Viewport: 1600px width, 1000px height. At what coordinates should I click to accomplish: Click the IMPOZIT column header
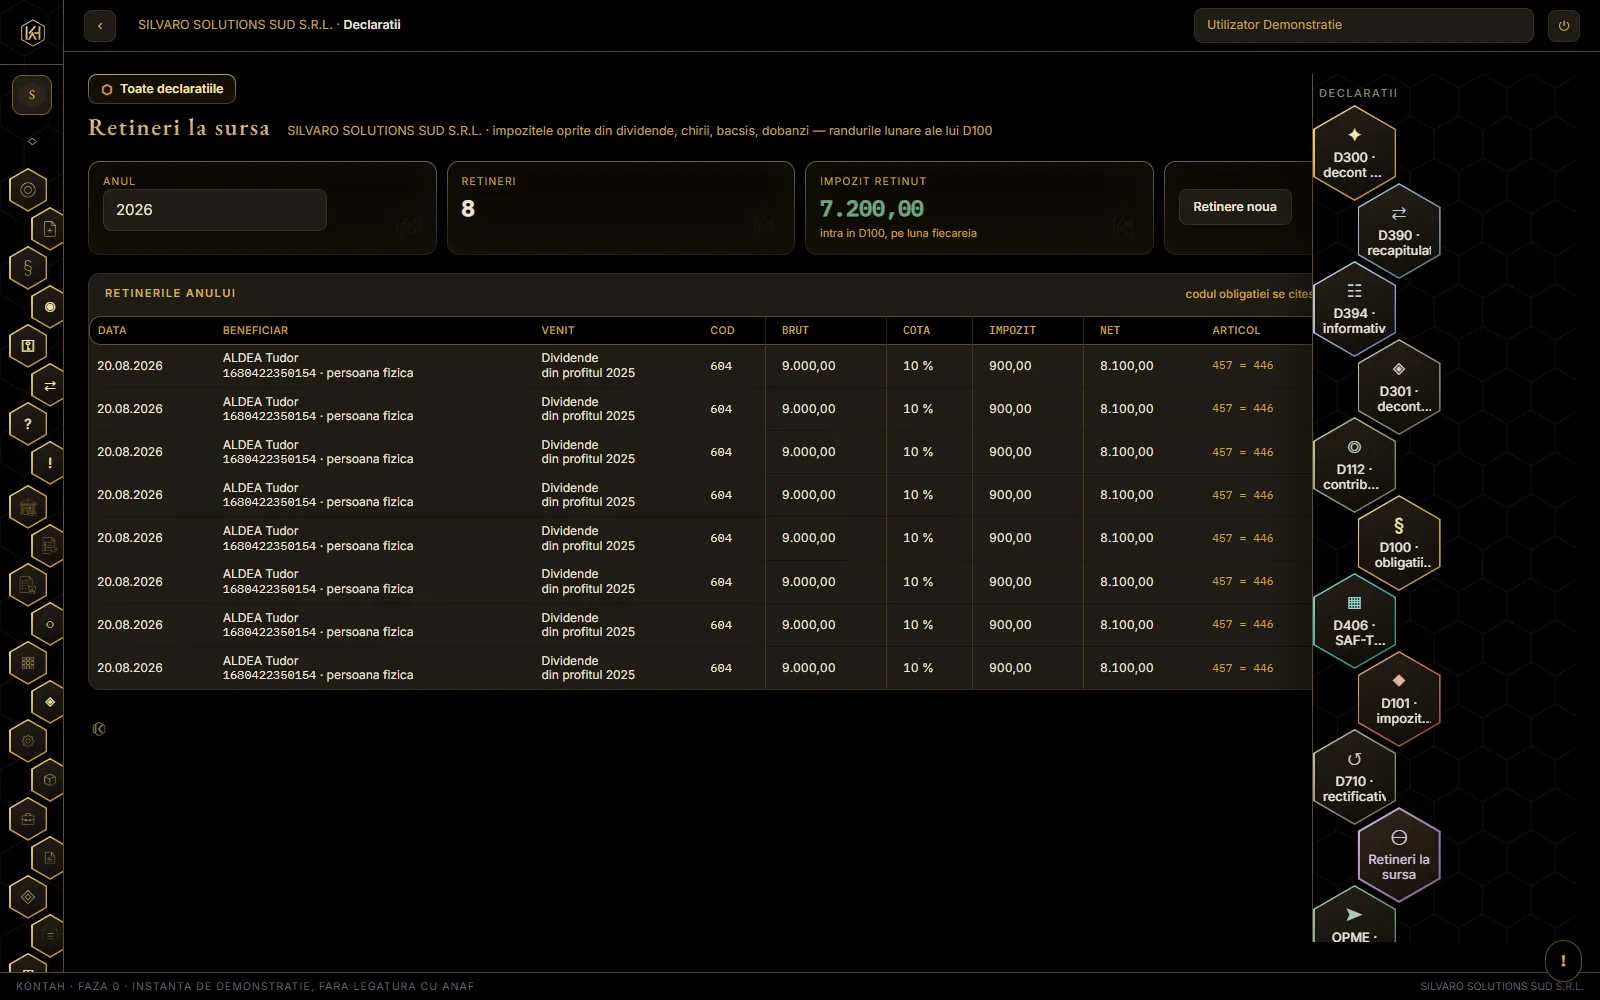point(1012,330)
